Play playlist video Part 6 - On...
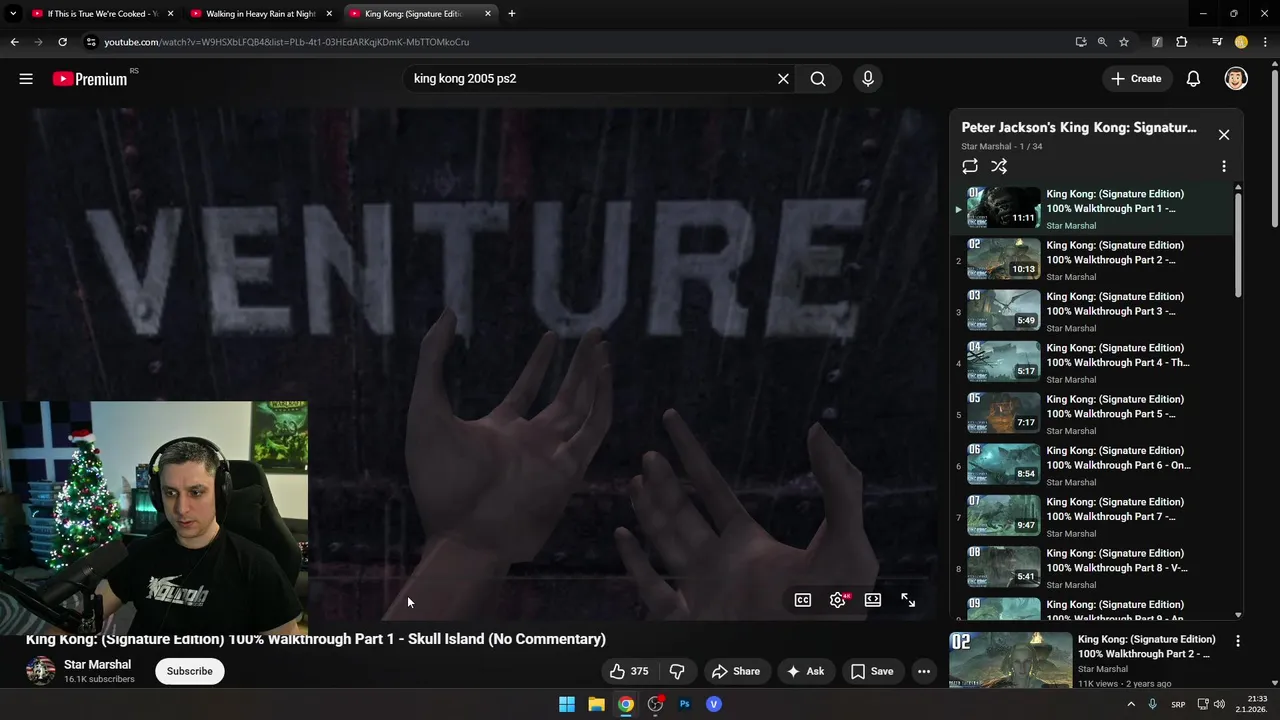 tap(1094, 465)
